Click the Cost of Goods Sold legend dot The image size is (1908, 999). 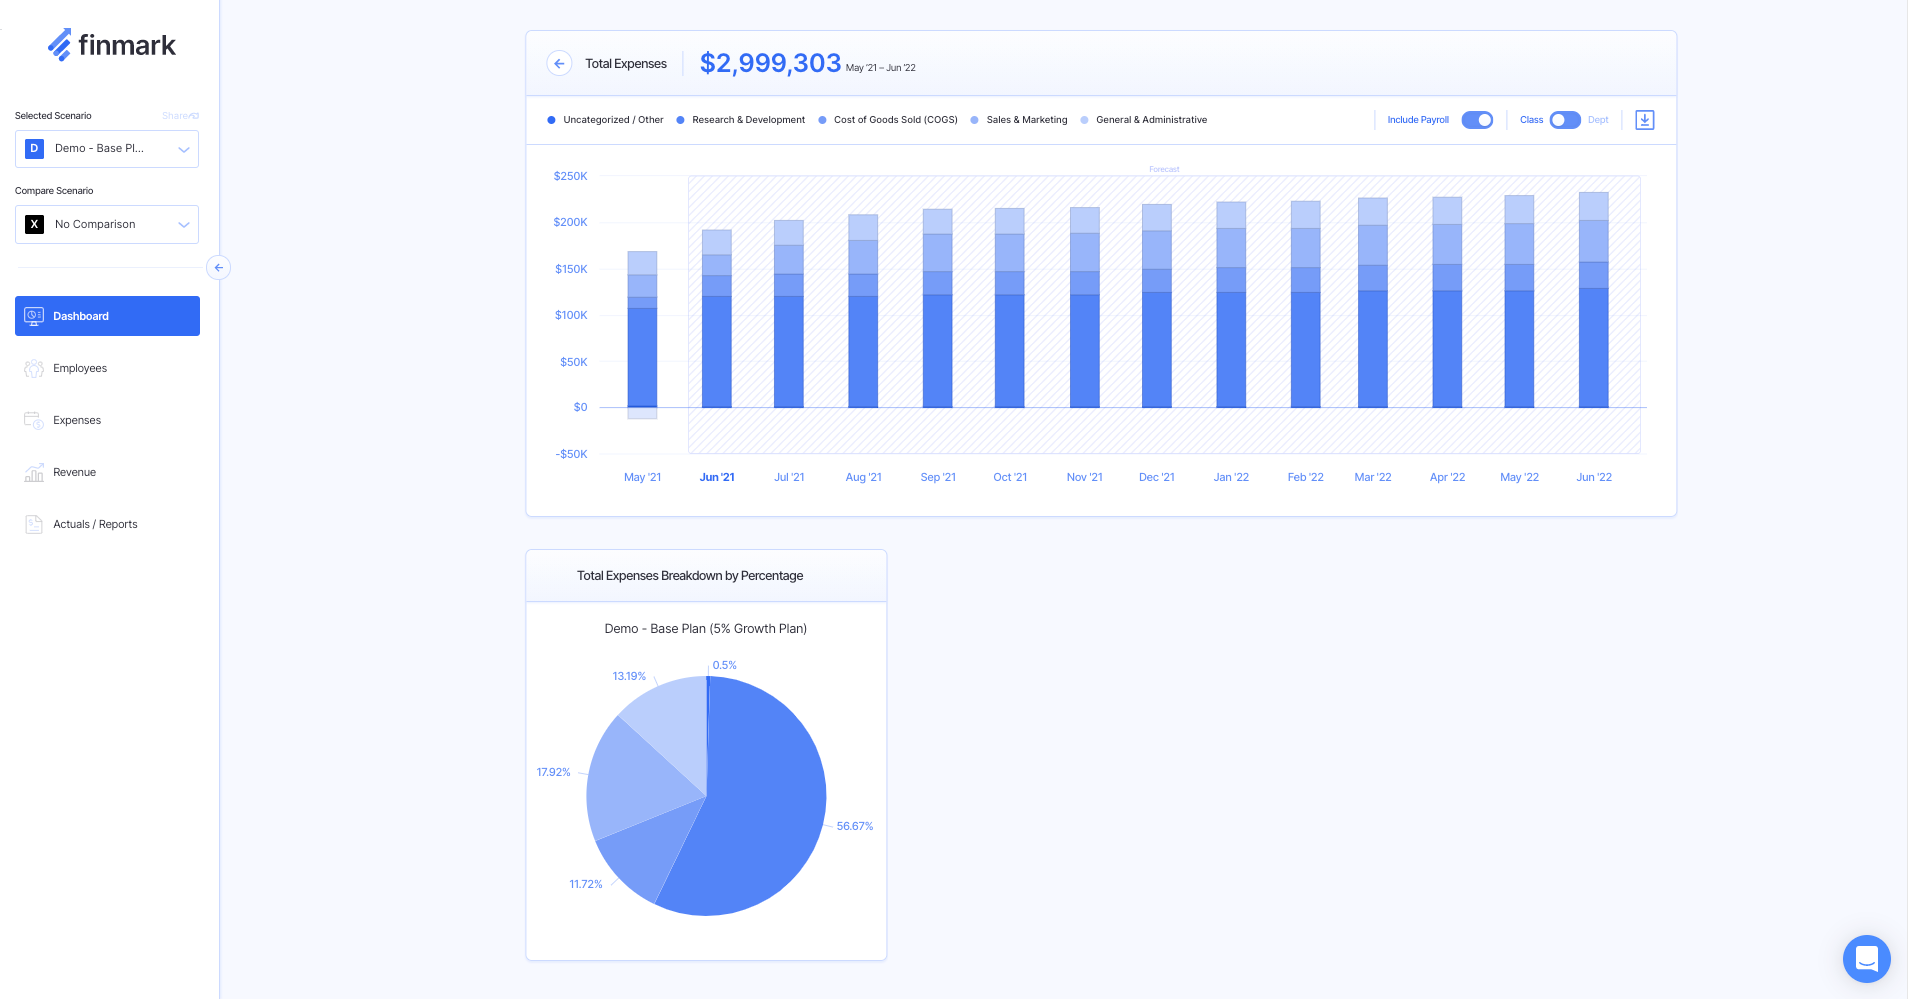[822, 120]
